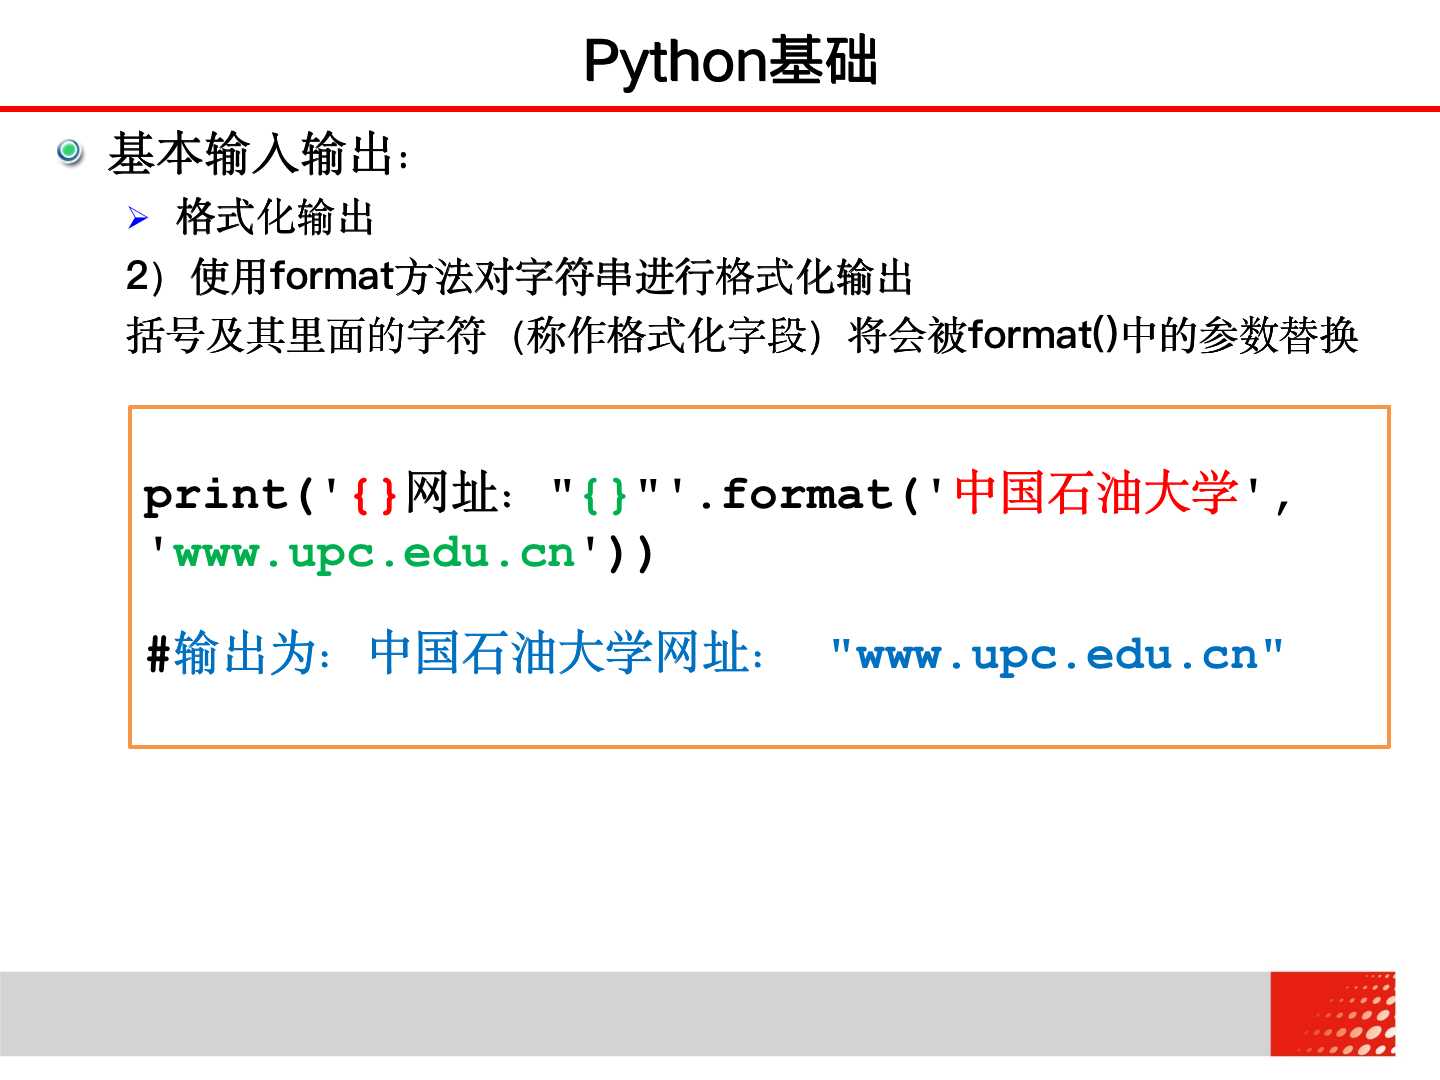Click the sentence beginning "括号及其里面的字符"
This screenshot has height=1080, width=1440.
[x=742, y=335]
